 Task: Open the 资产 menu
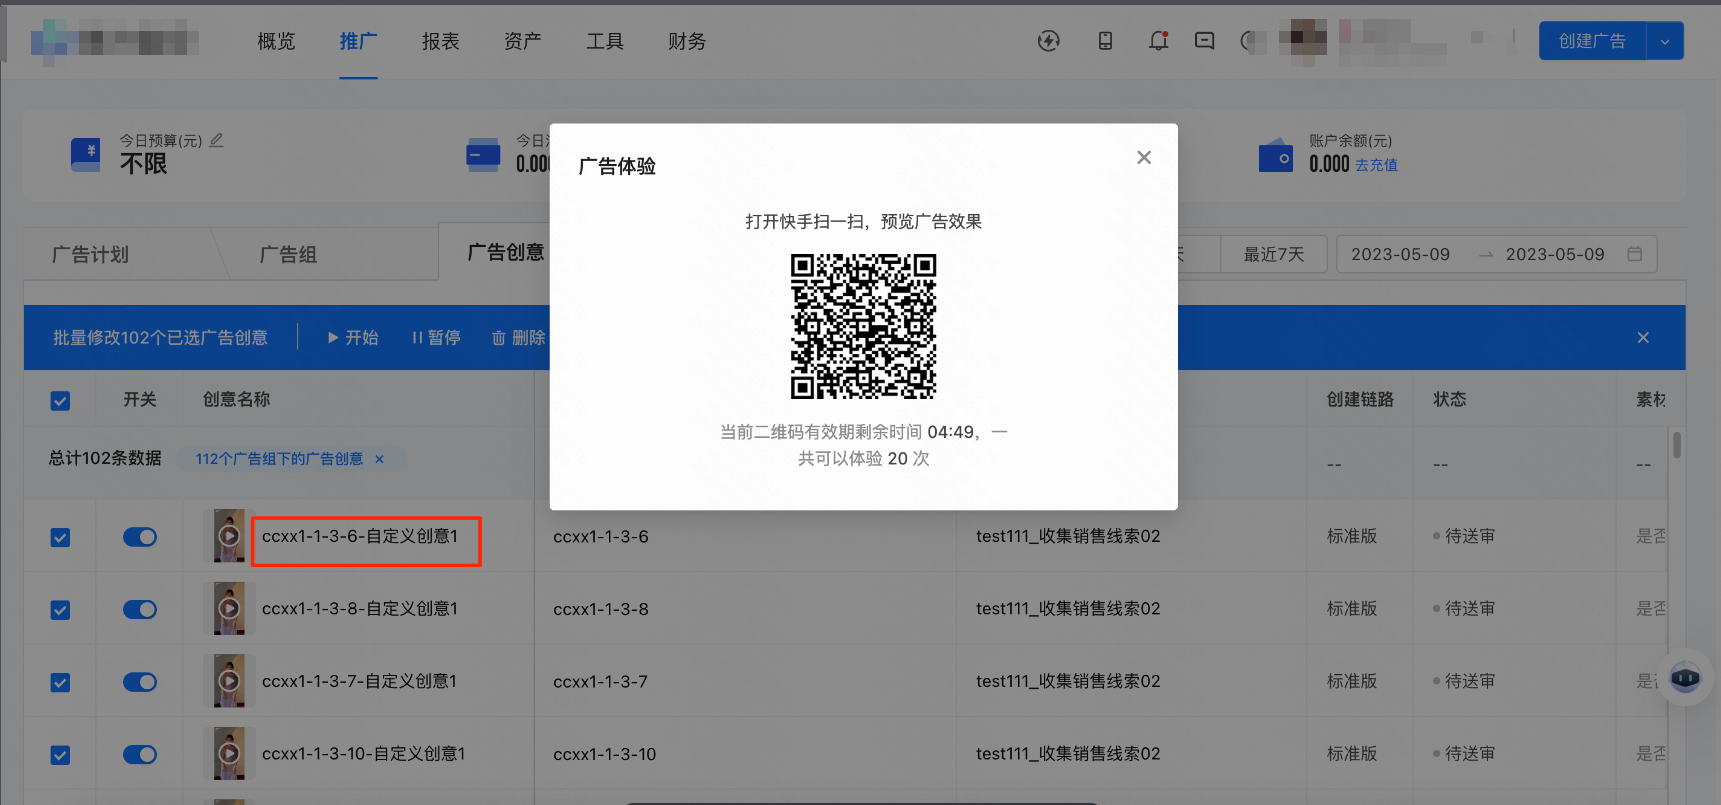click(522, 41)
